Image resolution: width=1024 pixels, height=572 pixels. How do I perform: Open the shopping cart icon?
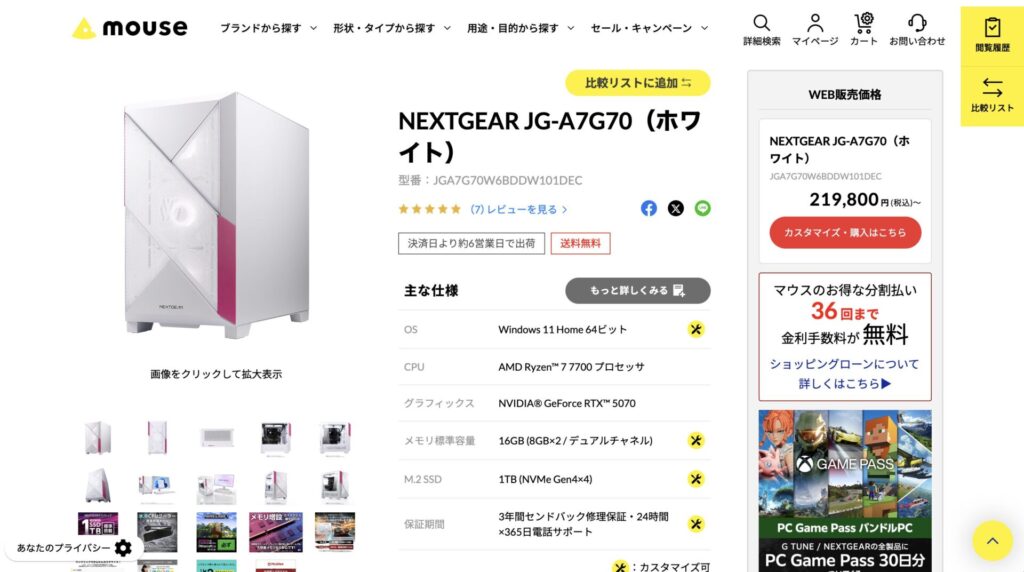pos(864,23)
